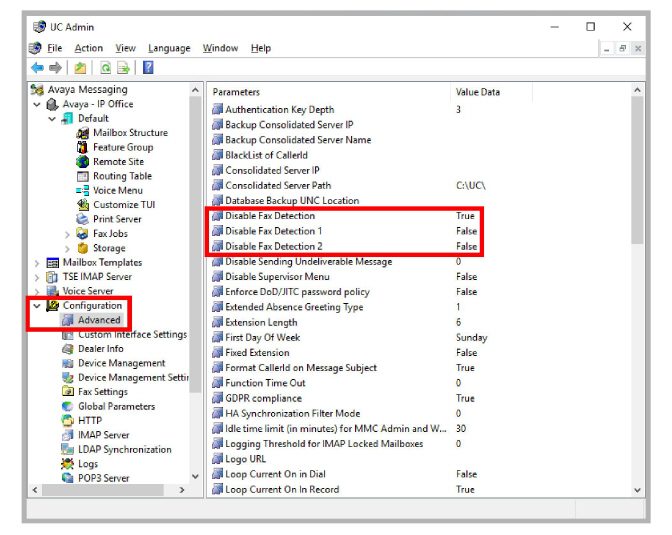The image size is (672, 535).
Task: Select the Disable Fax Detection 2 parameter
Action: (273, 246)
